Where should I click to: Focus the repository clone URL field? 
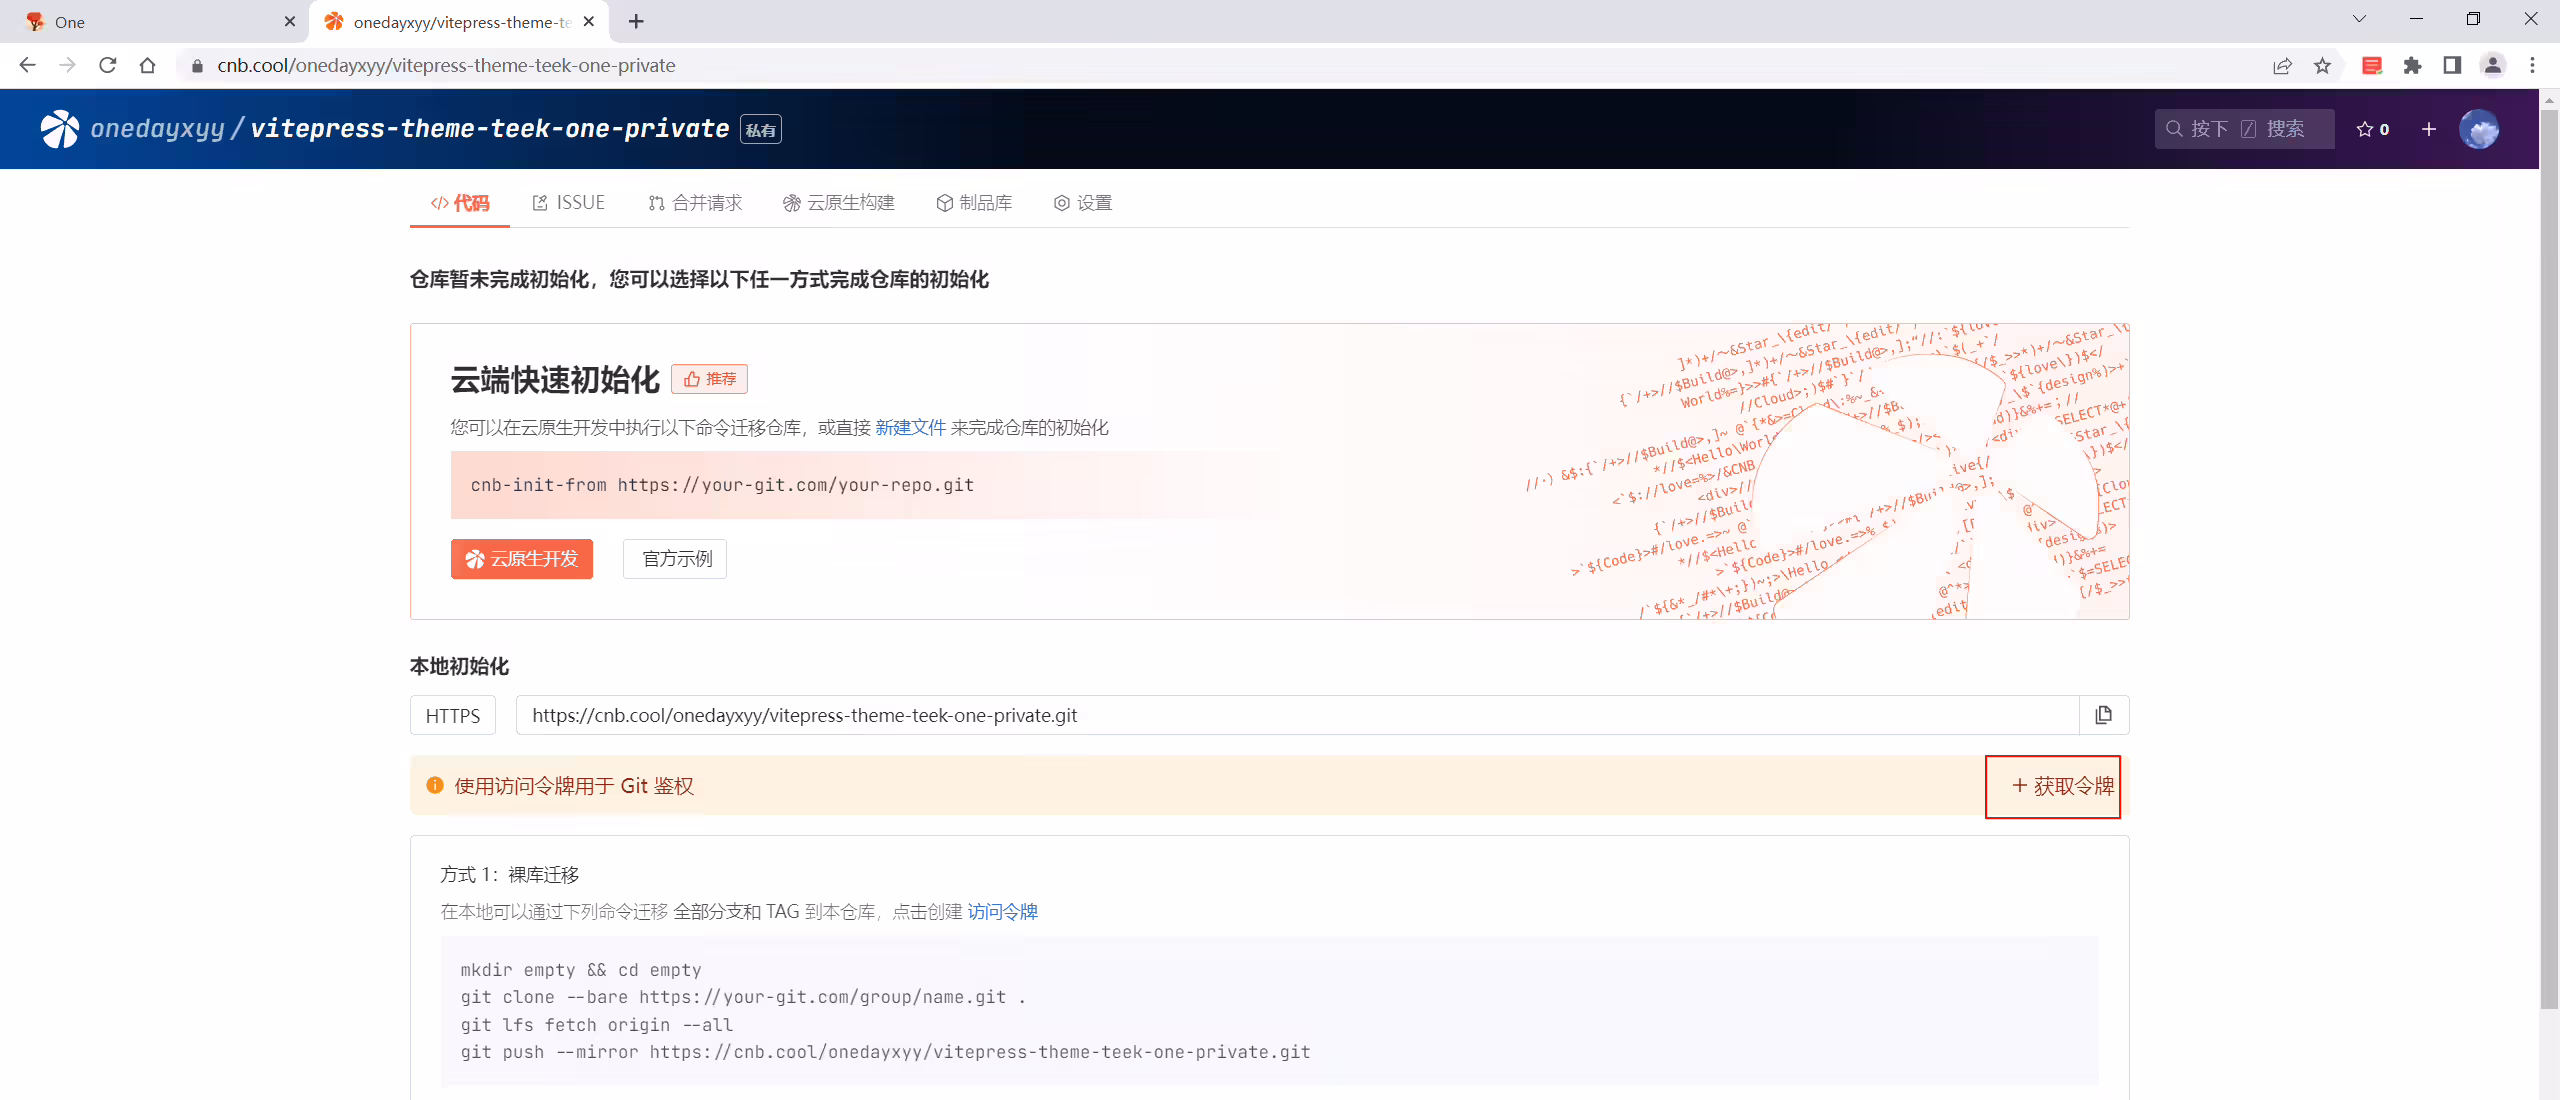pyautogui.click(x=1297, y=715)
